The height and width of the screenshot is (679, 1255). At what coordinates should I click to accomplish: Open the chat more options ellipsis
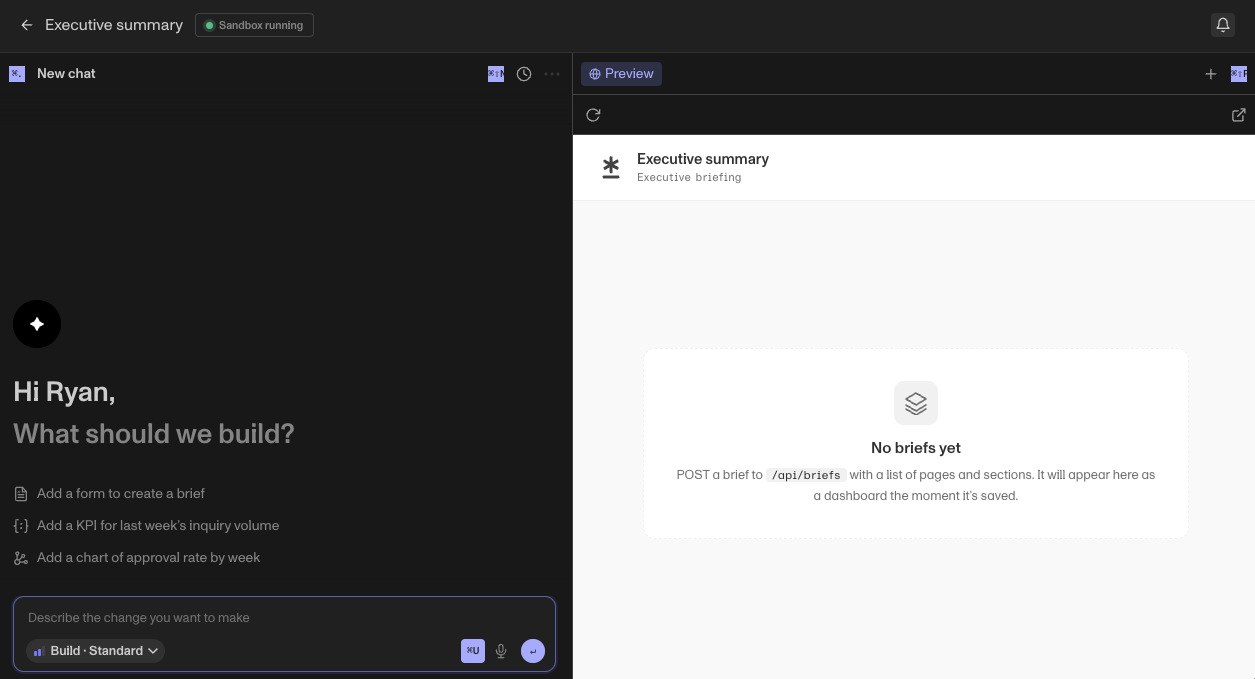point(552,74)
